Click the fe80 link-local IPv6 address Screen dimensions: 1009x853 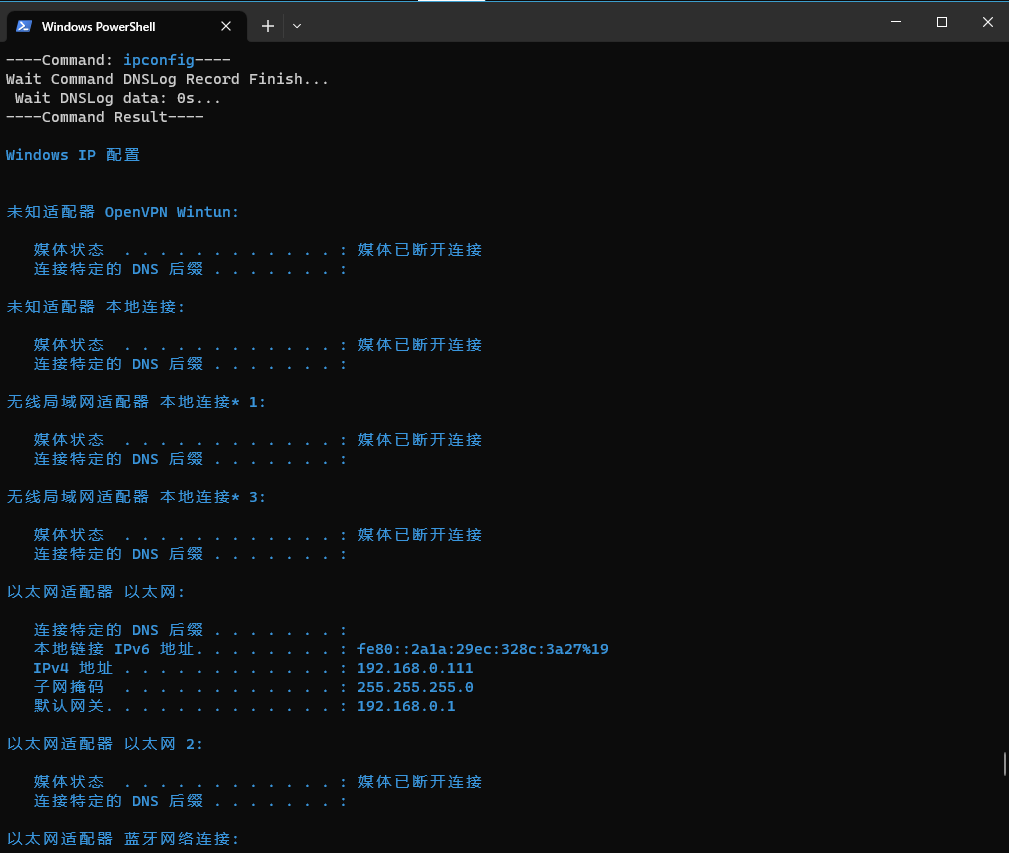tap(482, 649)
